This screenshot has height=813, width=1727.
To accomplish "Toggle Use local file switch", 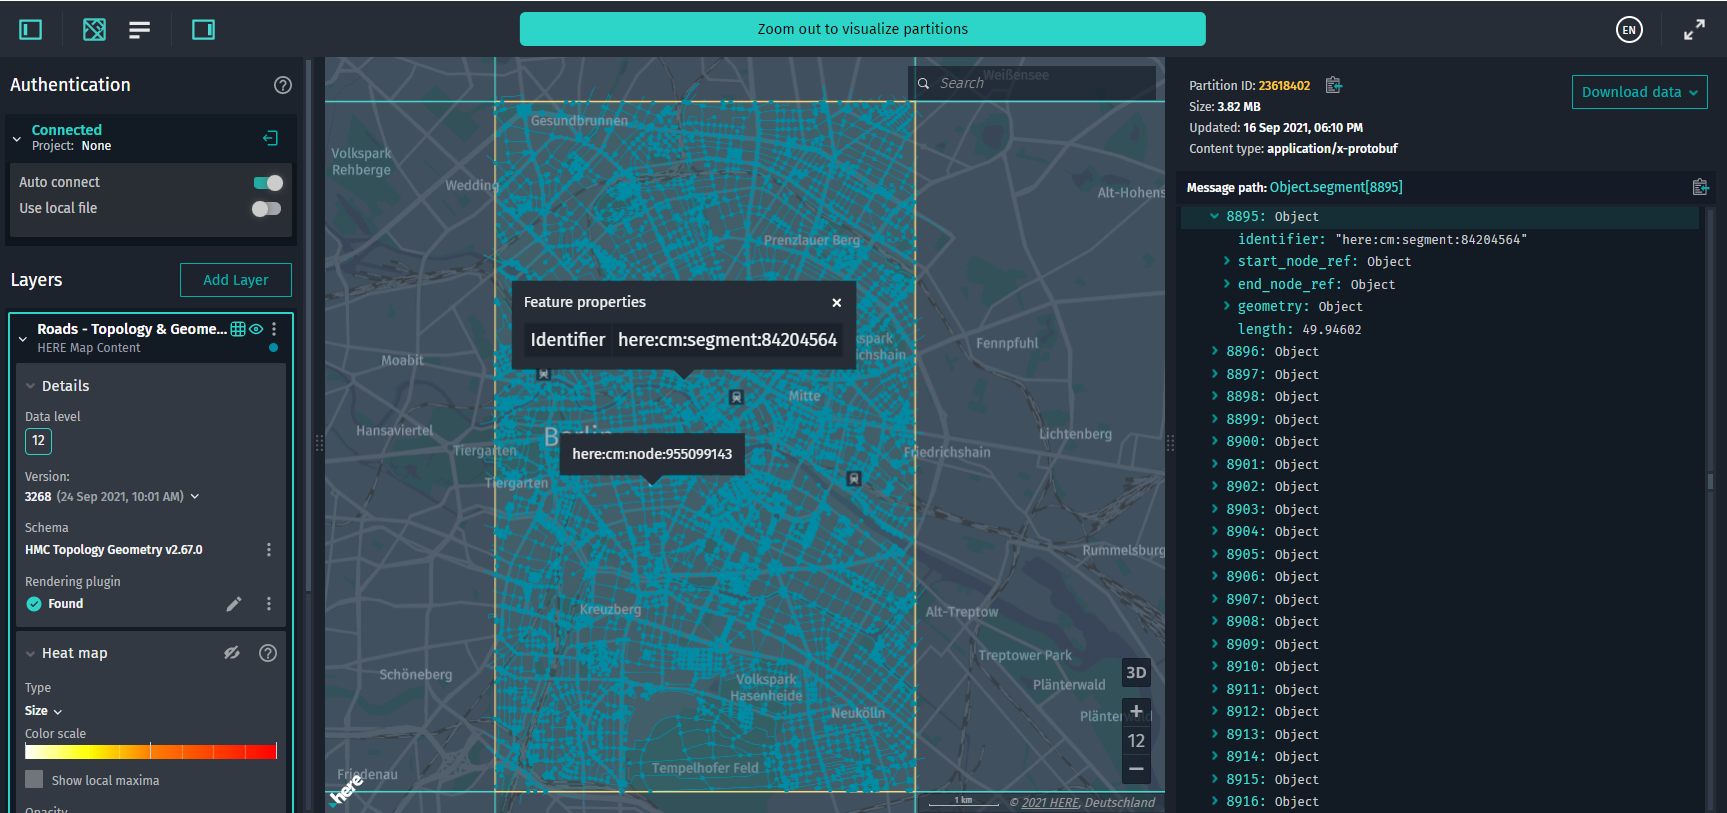I will click(x=267, y=209).
